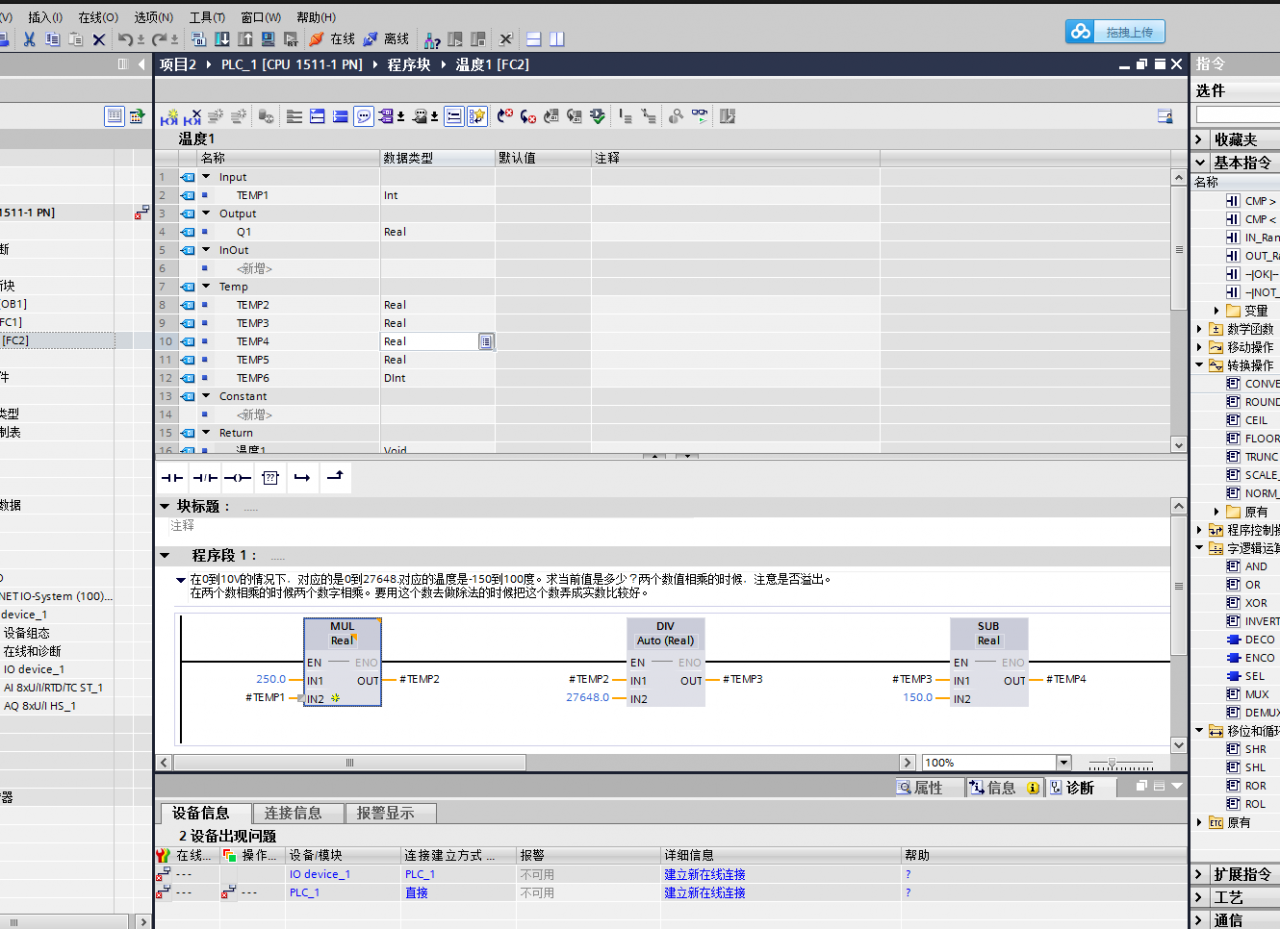Click IO device_1 link in diagnostics
Image resolution: width=1280 pixels, height=929 pixels.
[x=320, y=874]
